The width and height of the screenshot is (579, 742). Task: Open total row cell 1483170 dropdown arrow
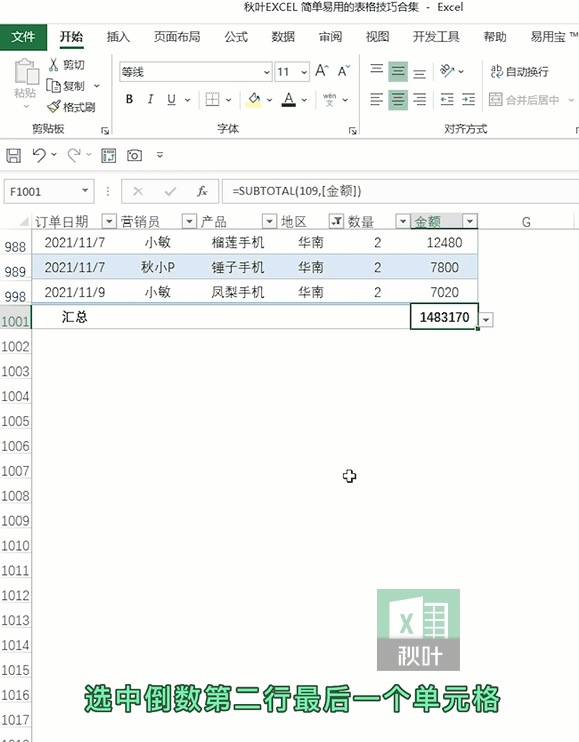point(486,320)
